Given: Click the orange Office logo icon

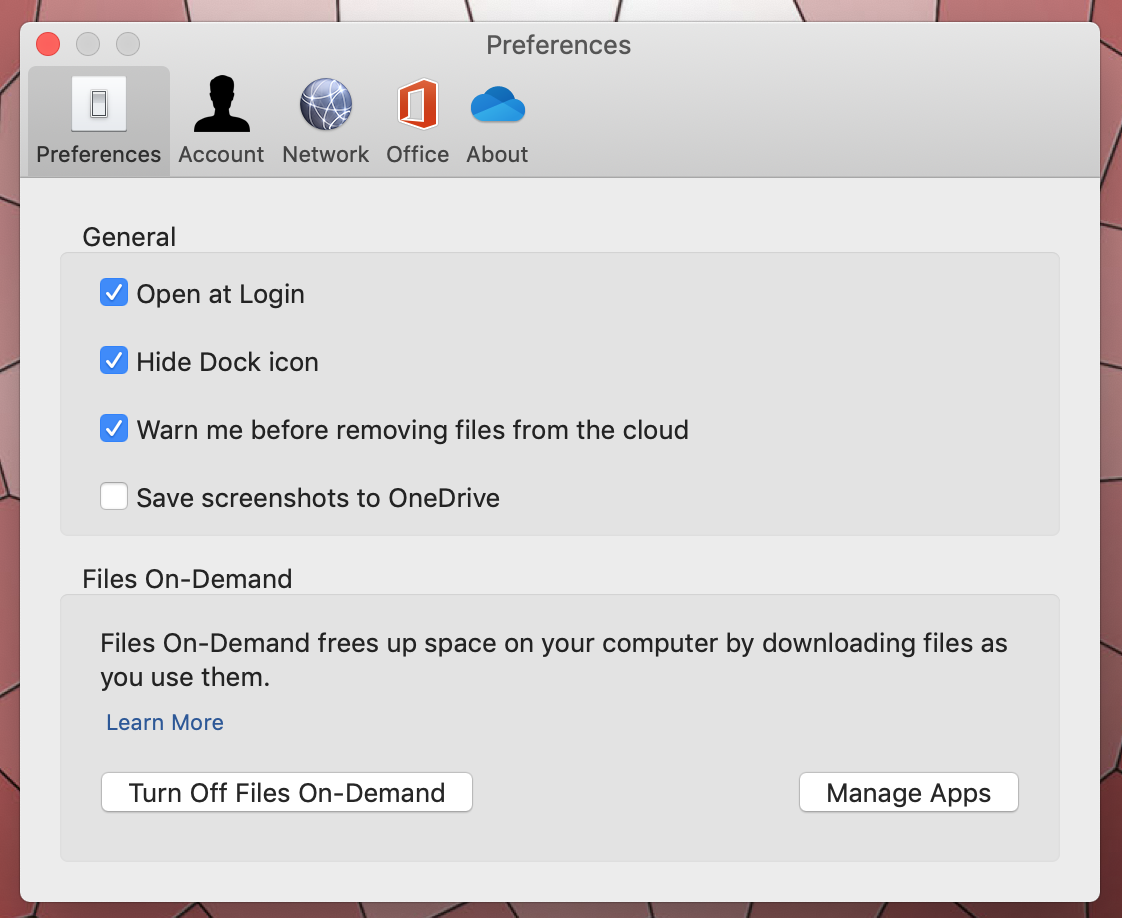Looking at the screenshot, I should coord(417,104).
